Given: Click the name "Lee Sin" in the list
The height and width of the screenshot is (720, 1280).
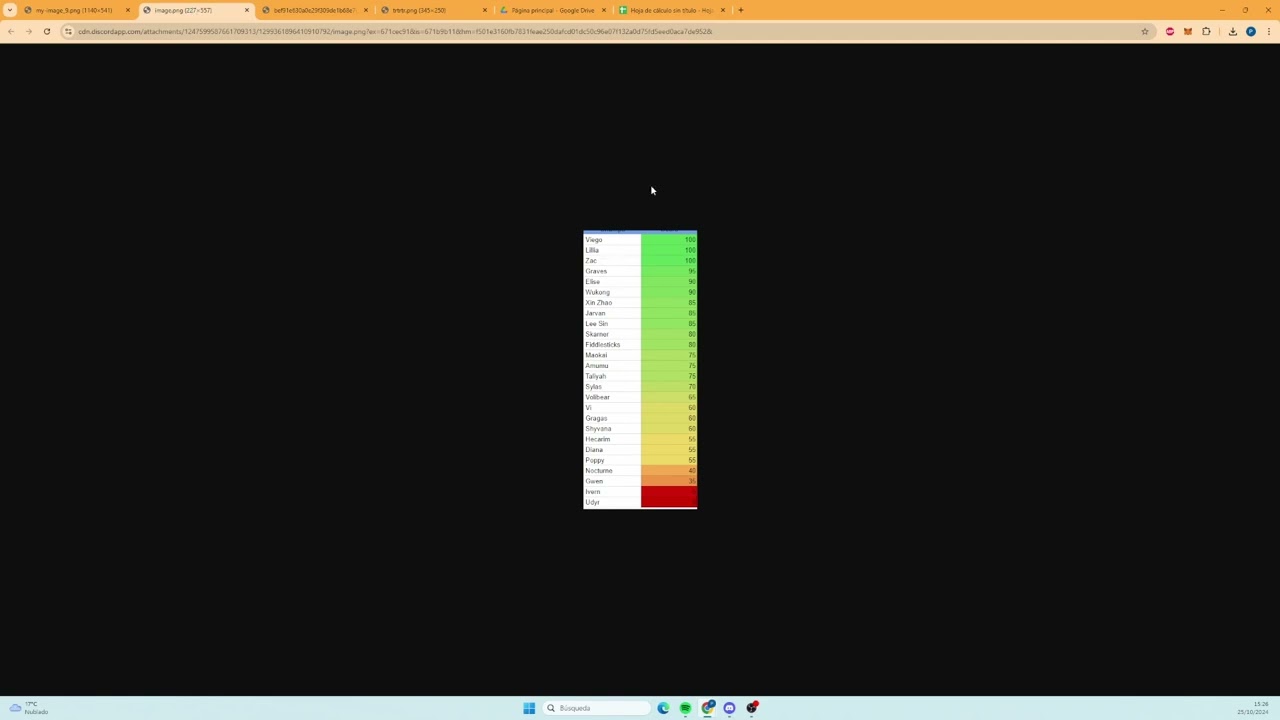Looking at the screenshot, I should click(597, 324).
